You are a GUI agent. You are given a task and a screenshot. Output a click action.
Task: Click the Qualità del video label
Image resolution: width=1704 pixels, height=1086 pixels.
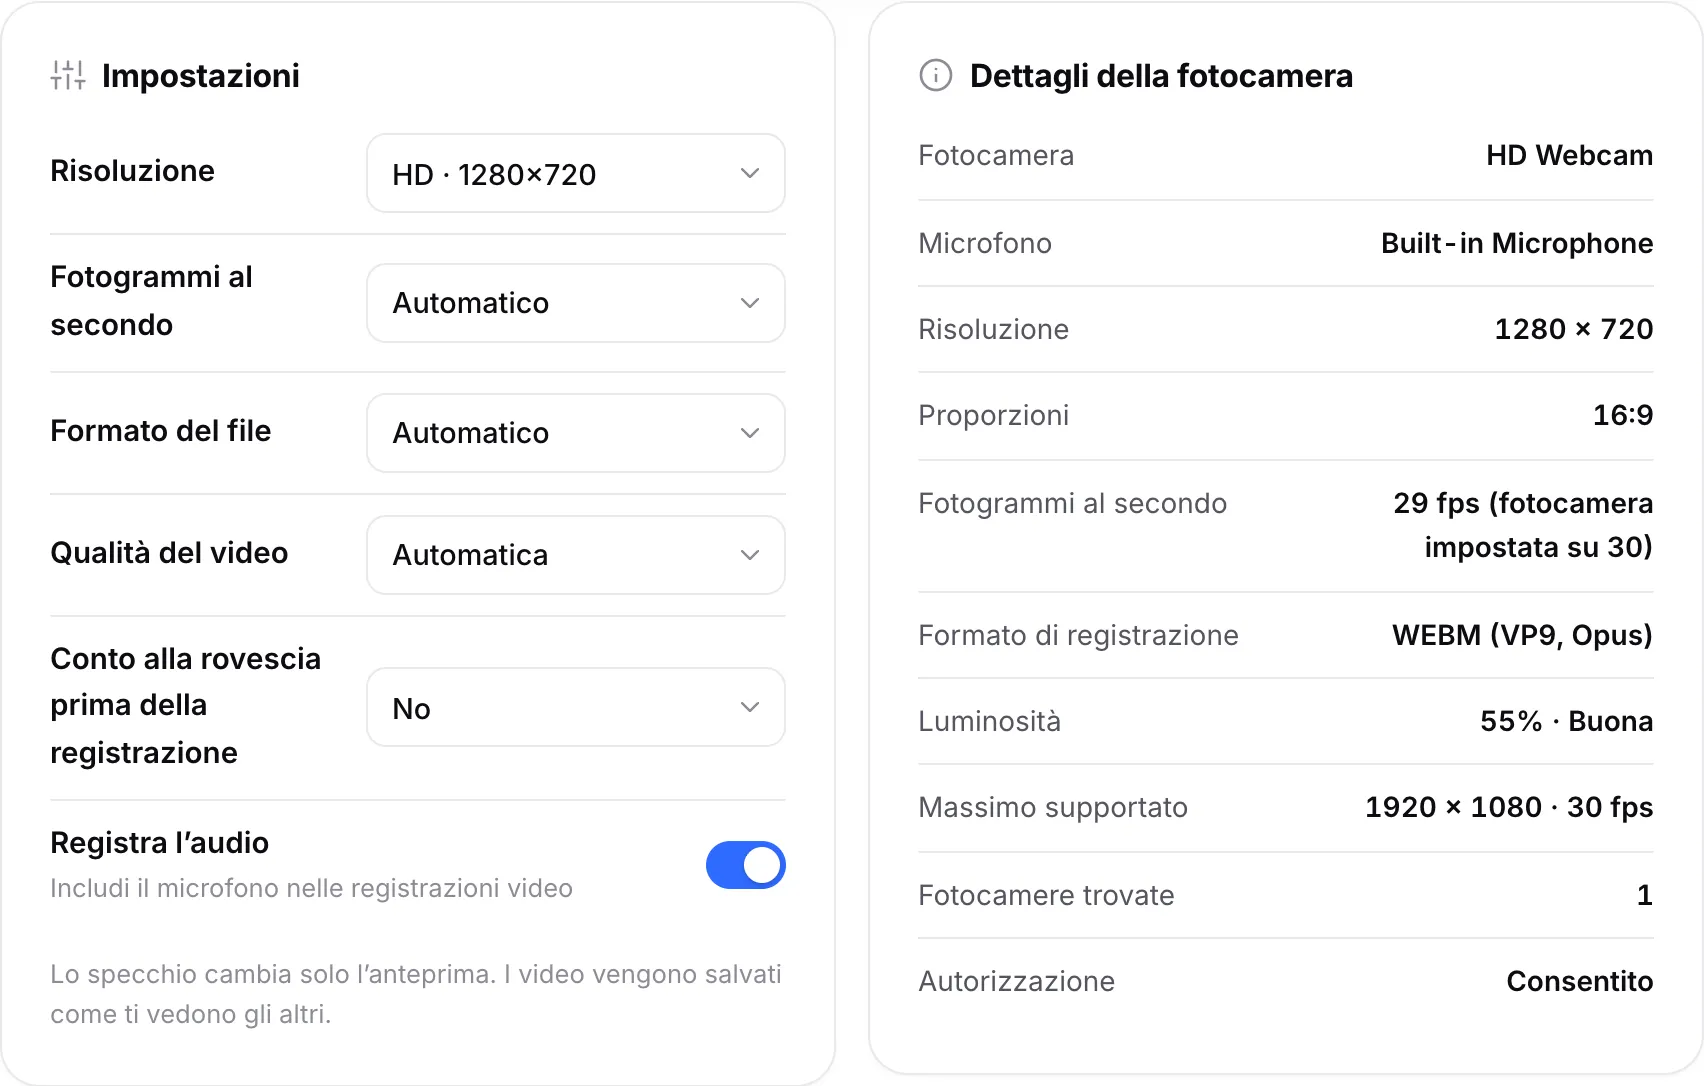click(169, 553)
